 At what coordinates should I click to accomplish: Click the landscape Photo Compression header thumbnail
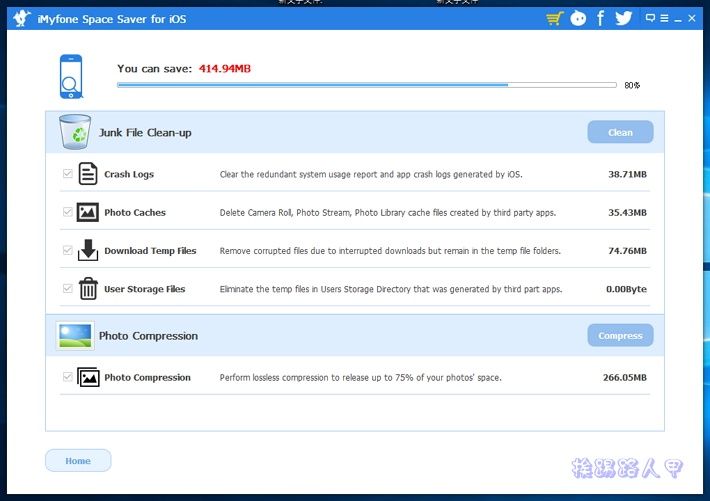pos(75,336)
